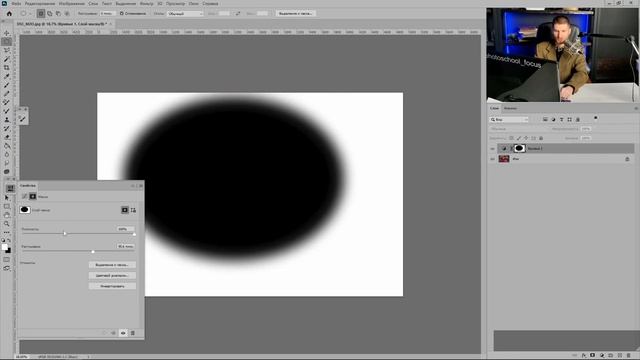Select vector mask button in Properties panel
The width and height of the screenshot is (640, 360).
pos(133,210)
